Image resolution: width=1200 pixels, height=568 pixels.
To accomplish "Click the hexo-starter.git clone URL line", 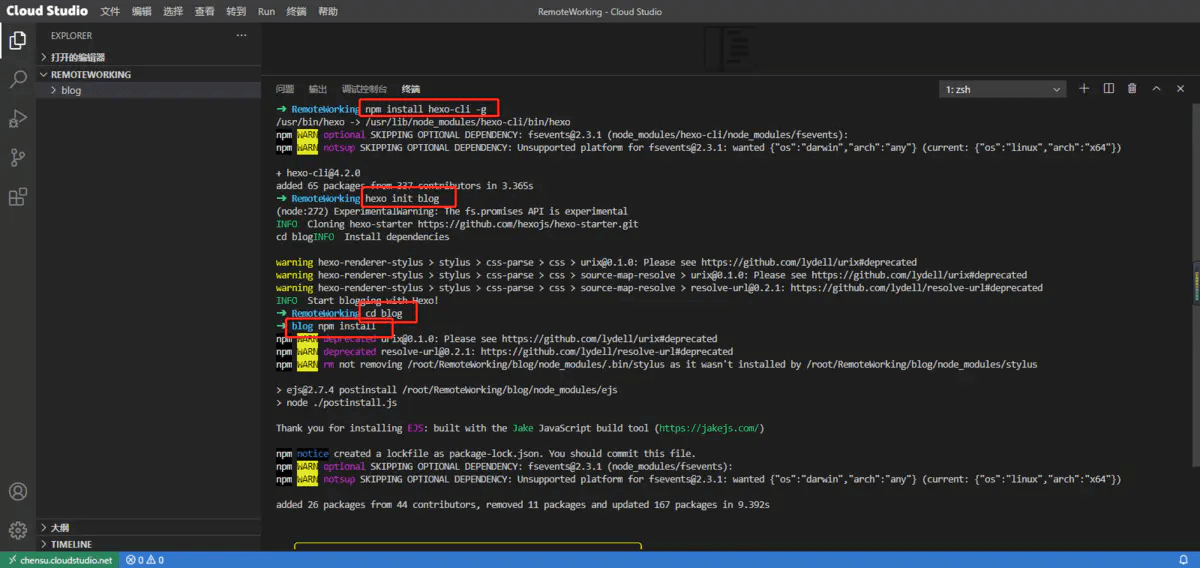I will tap(458, 224).
